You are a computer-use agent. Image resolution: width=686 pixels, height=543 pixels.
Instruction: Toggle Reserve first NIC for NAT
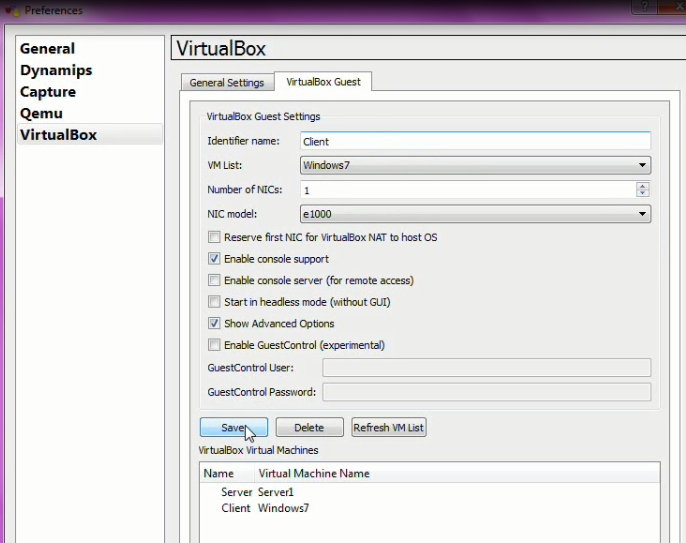pyautogui.click(x=214, y=237)
